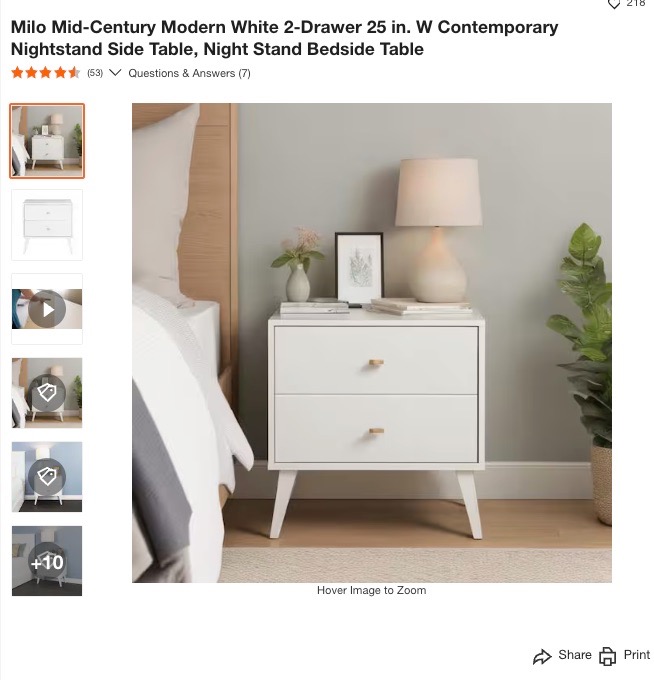The width and height of the screenshot is (654, 680).
Task: Click the Share arrow icon
Action: coord(542,656)
